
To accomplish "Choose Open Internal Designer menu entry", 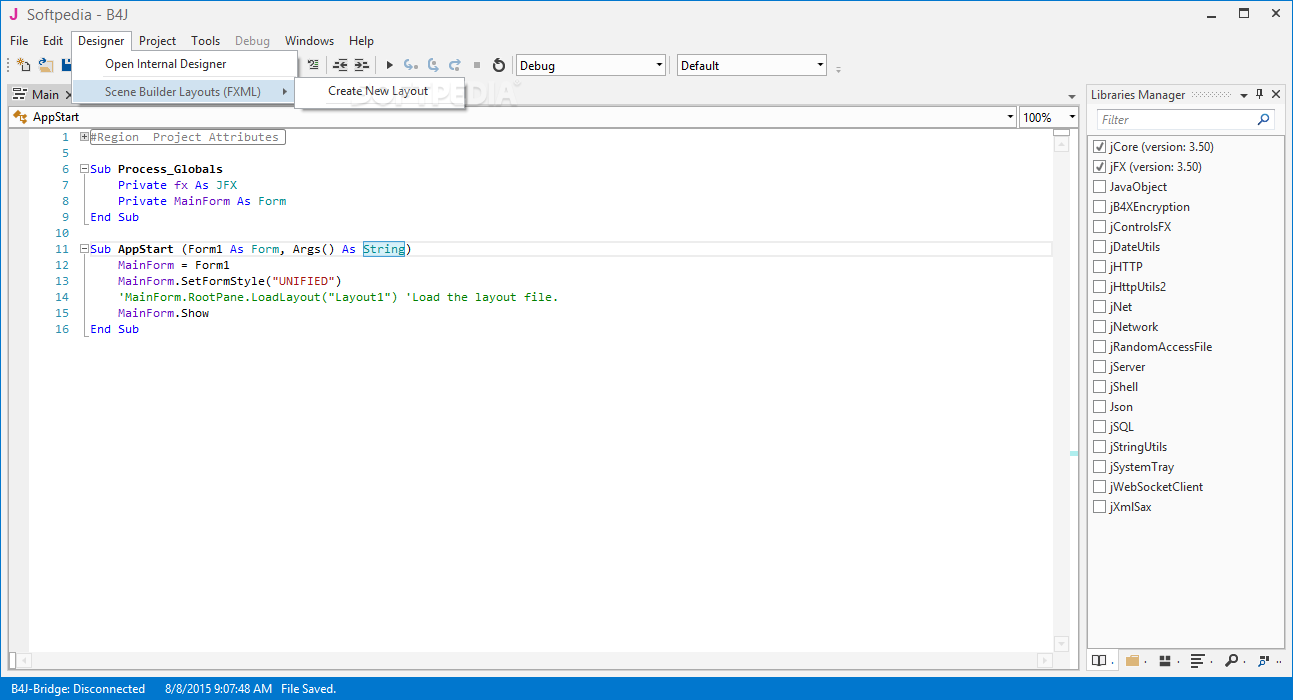I will pos(185,64).
